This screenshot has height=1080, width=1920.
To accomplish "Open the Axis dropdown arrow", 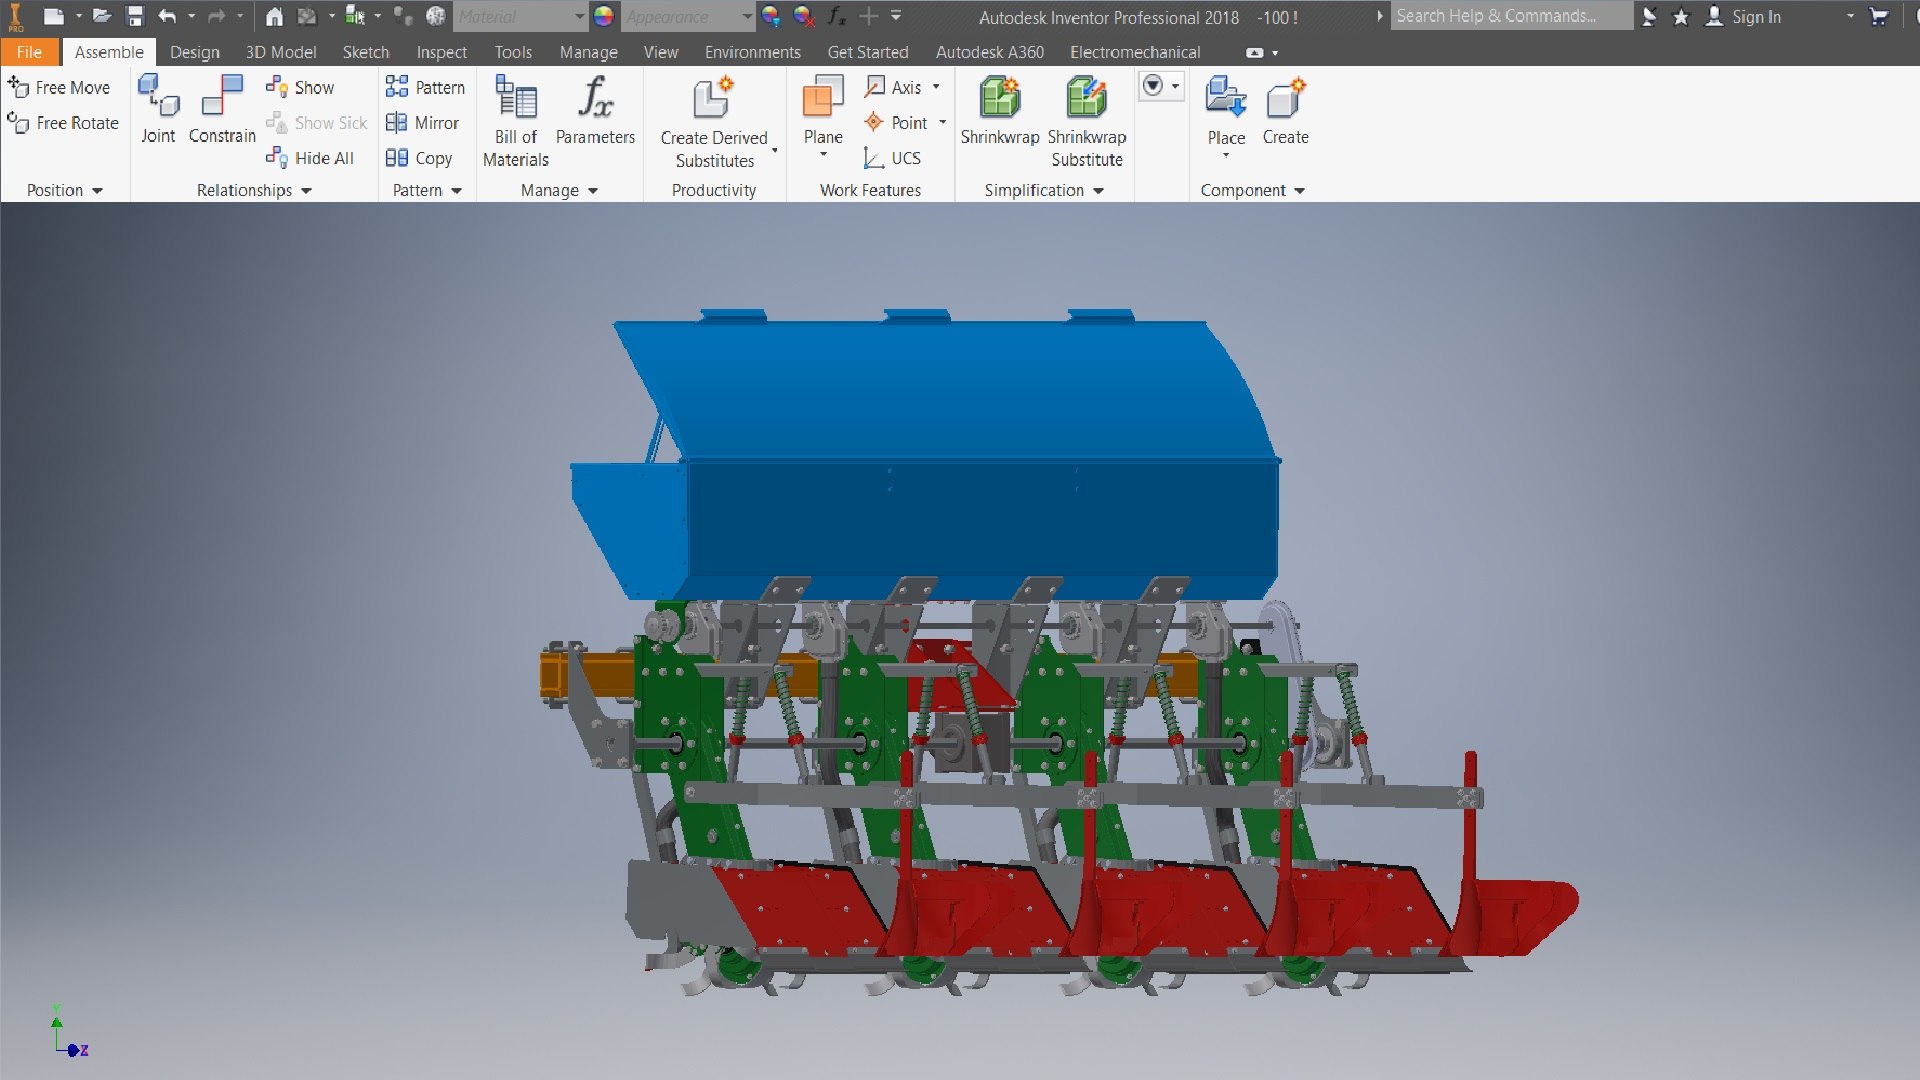I will pos(937,87).
